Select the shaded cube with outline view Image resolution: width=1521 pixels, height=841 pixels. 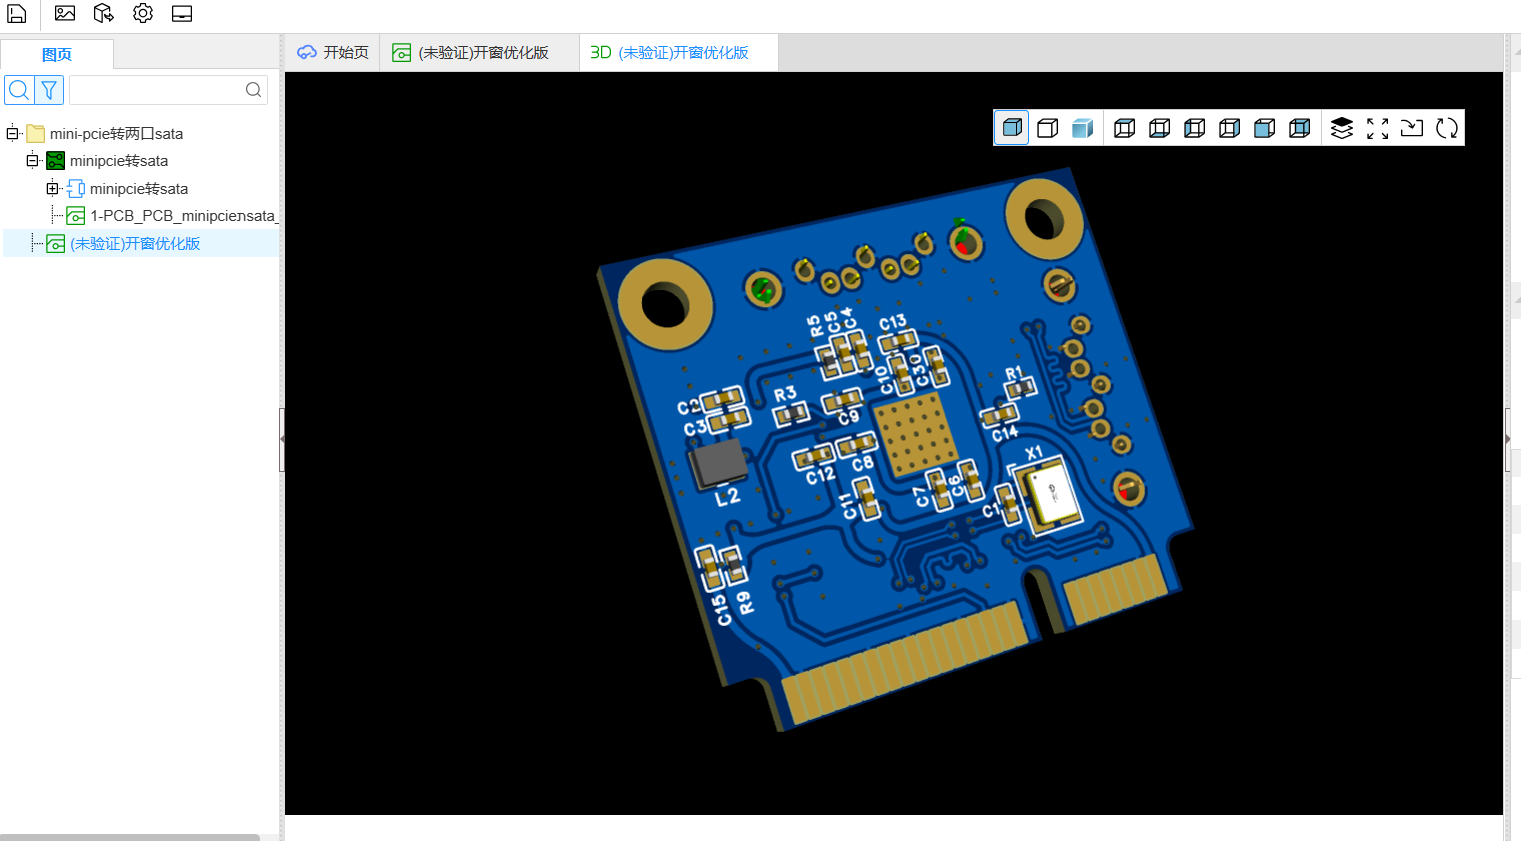tap(1012, 128)
